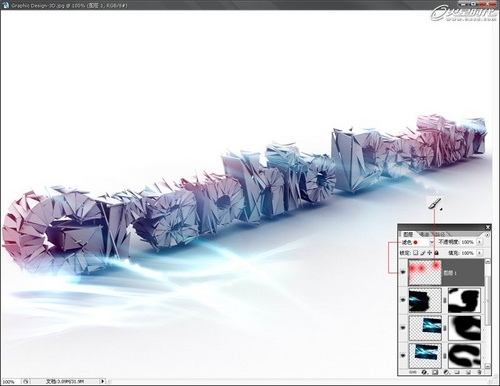Lock all with the padlock icon
Image resolution: width=500 pixels, height=386 pixels.
(436, 253)
